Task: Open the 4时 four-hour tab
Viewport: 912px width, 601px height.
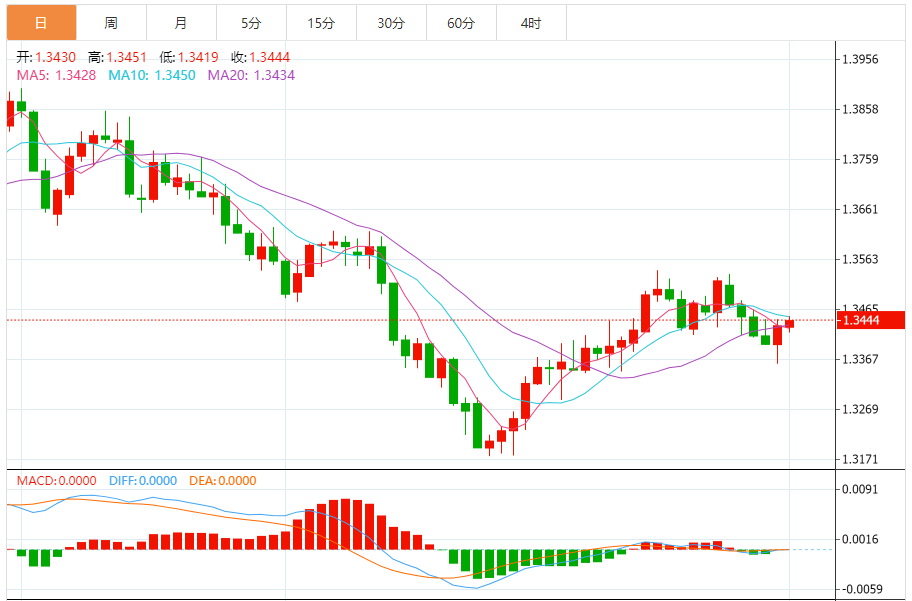Action: tap(531, 23)
